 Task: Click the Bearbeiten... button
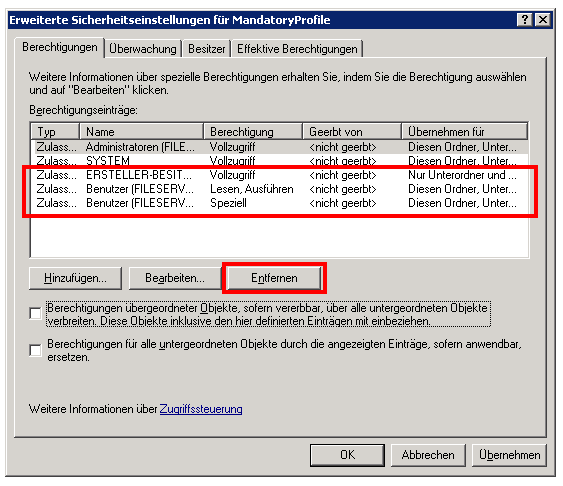[175, 278]
